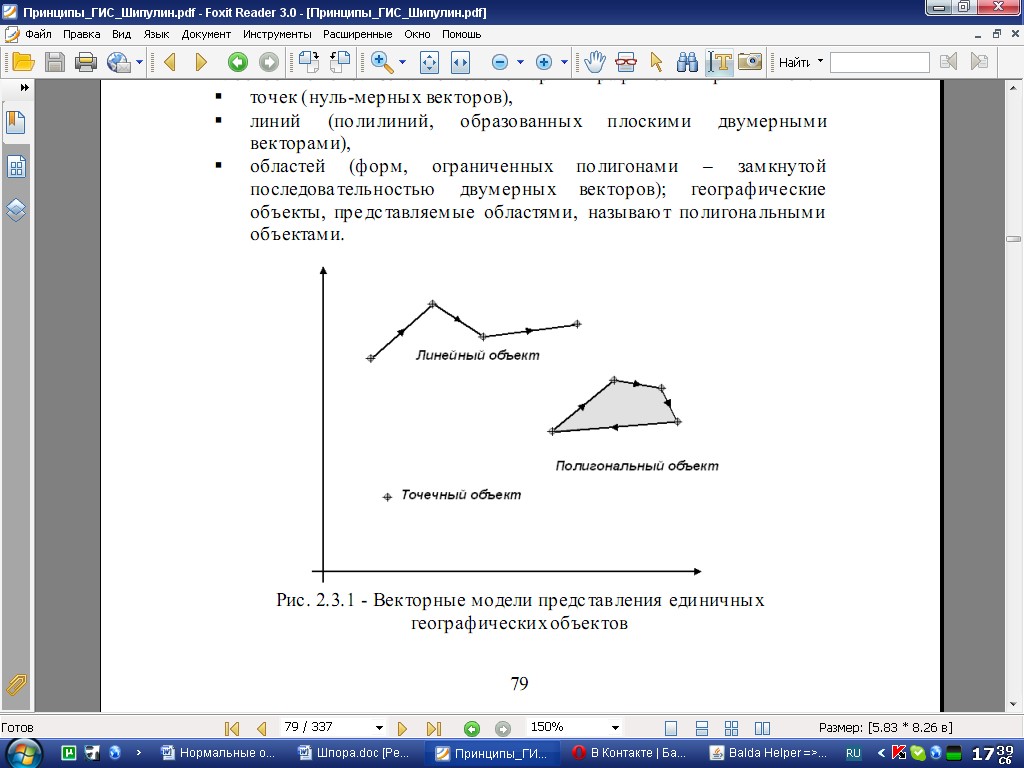Open dropdown next to Zoom In plus button
The width and height of the screenshot is (1024, 768).
564,62
